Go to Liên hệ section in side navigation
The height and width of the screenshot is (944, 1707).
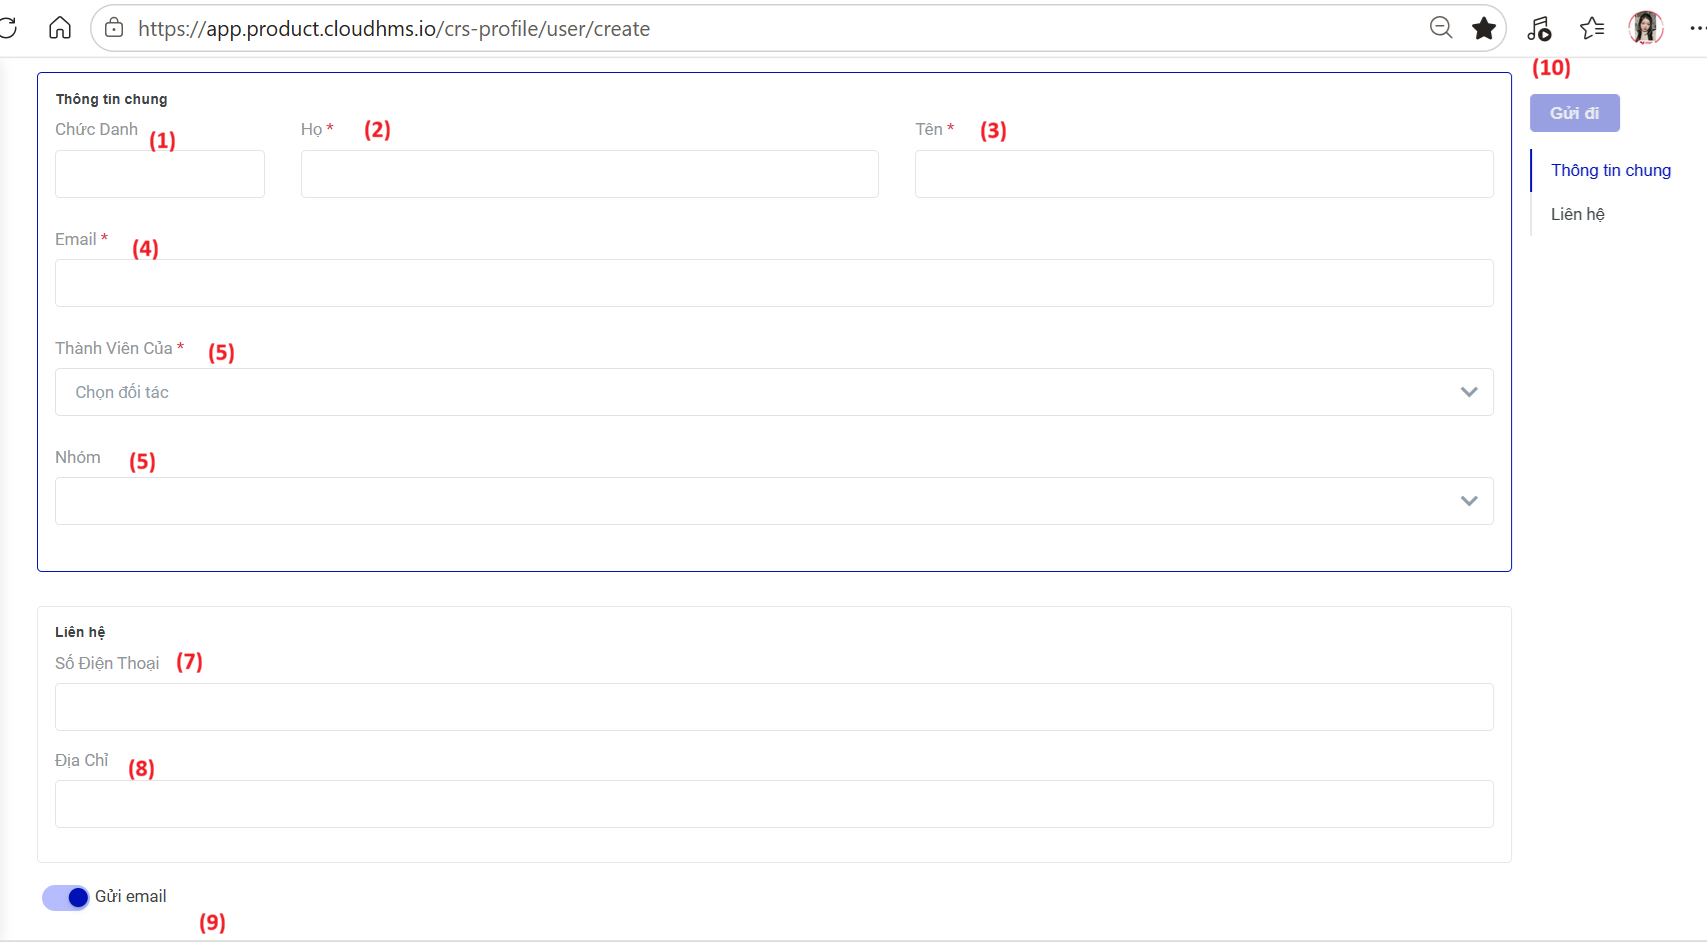pos(1578,214)
